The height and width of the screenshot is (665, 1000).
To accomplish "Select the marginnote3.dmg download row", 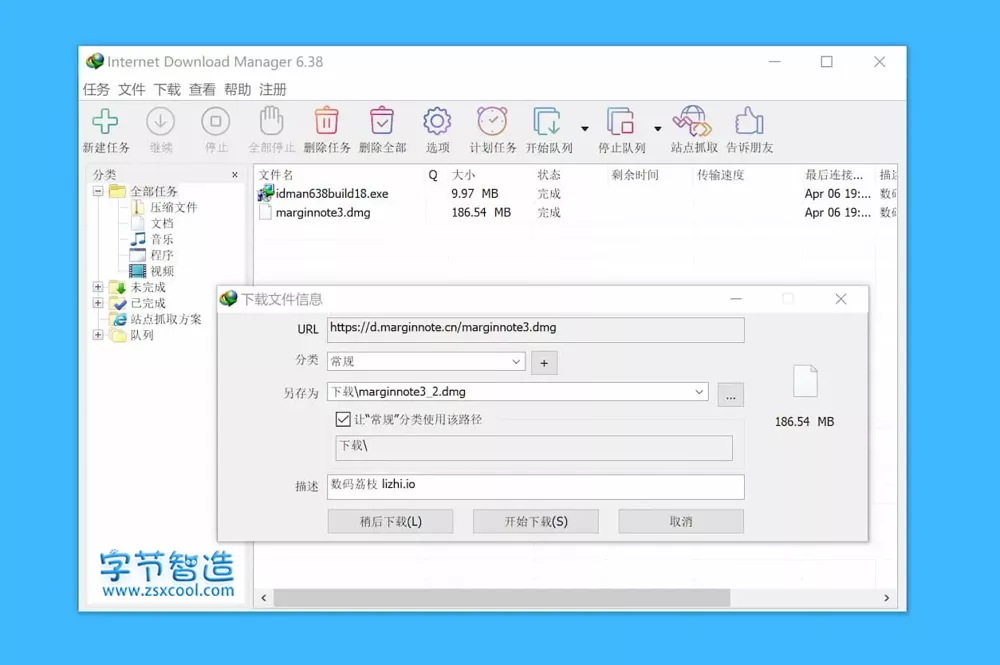I will [x=576, y=212].
